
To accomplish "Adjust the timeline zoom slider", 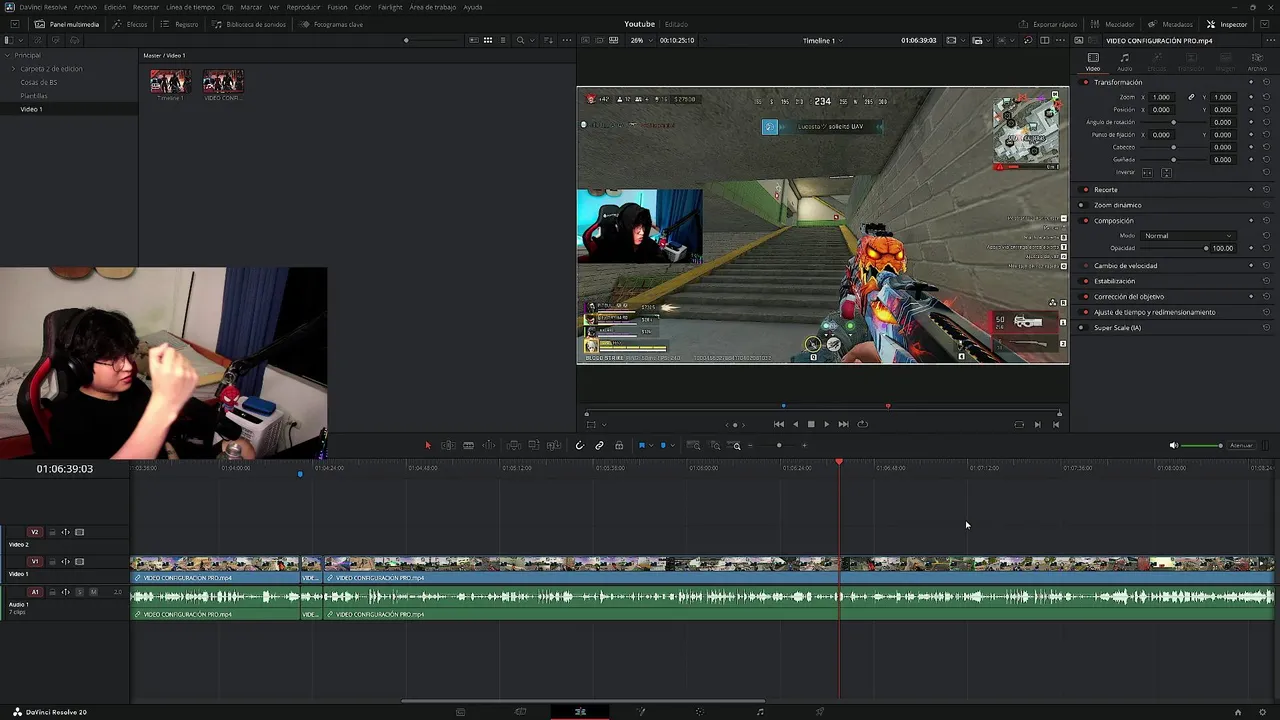I will click(779, 445).
